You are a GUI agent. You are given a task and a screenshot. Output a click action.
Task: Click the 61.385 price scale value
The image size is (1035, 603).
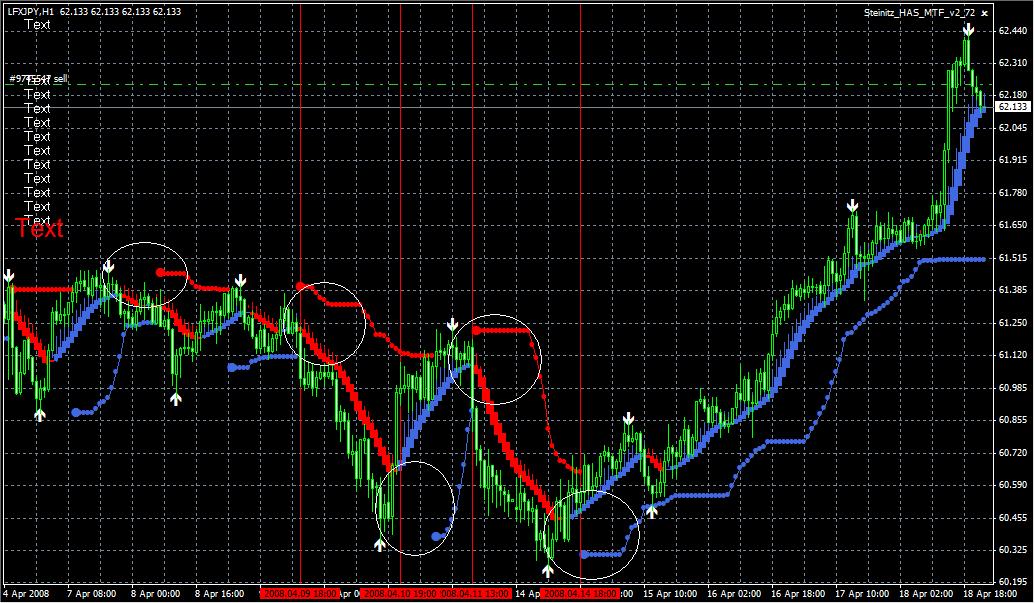click(1012, 290)
